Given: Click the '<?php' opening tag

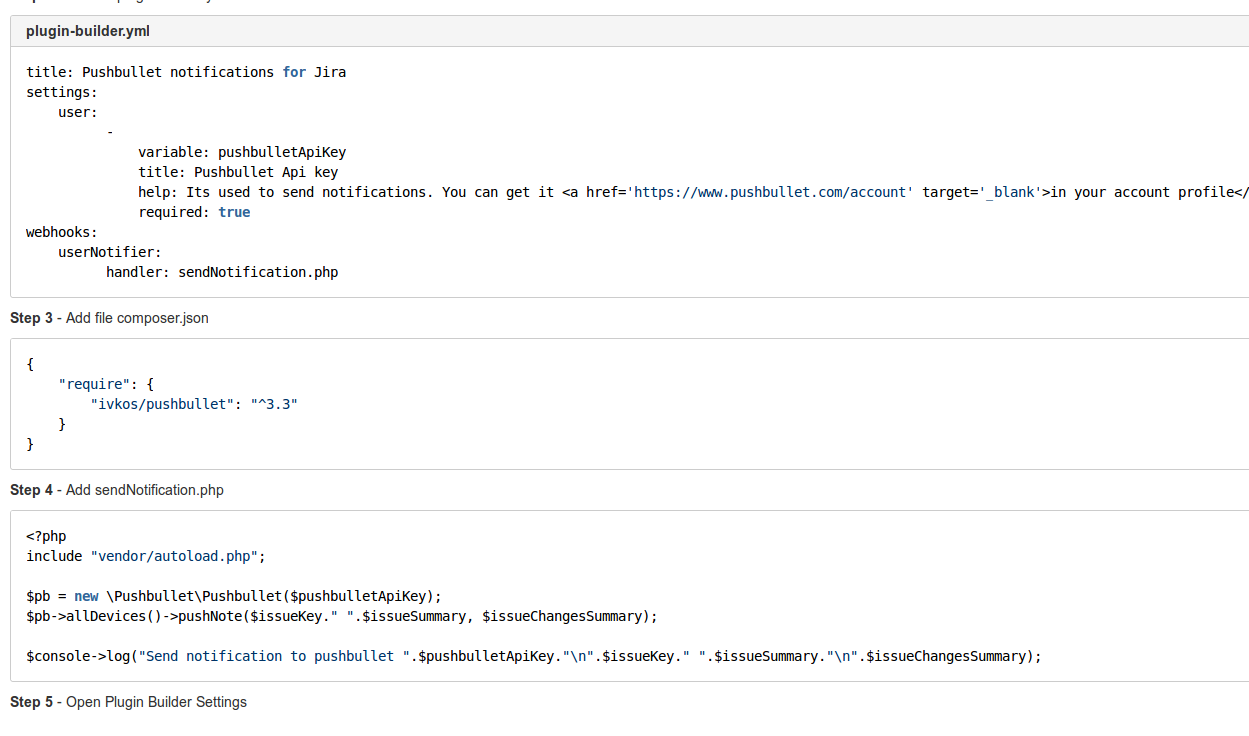Looking at the screenshot, I should click(x=46, y=536).
